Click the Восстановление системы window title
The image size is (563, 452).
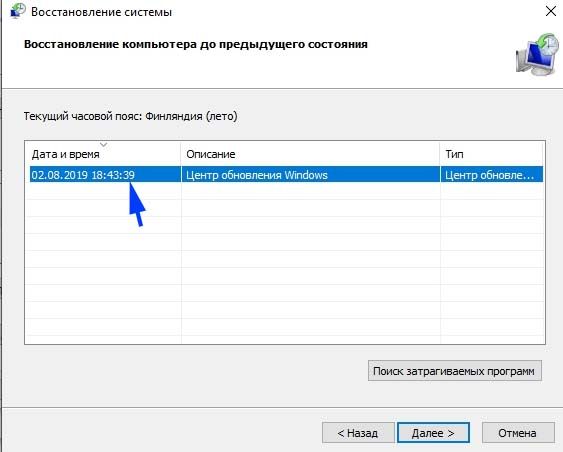pos(101,12)
